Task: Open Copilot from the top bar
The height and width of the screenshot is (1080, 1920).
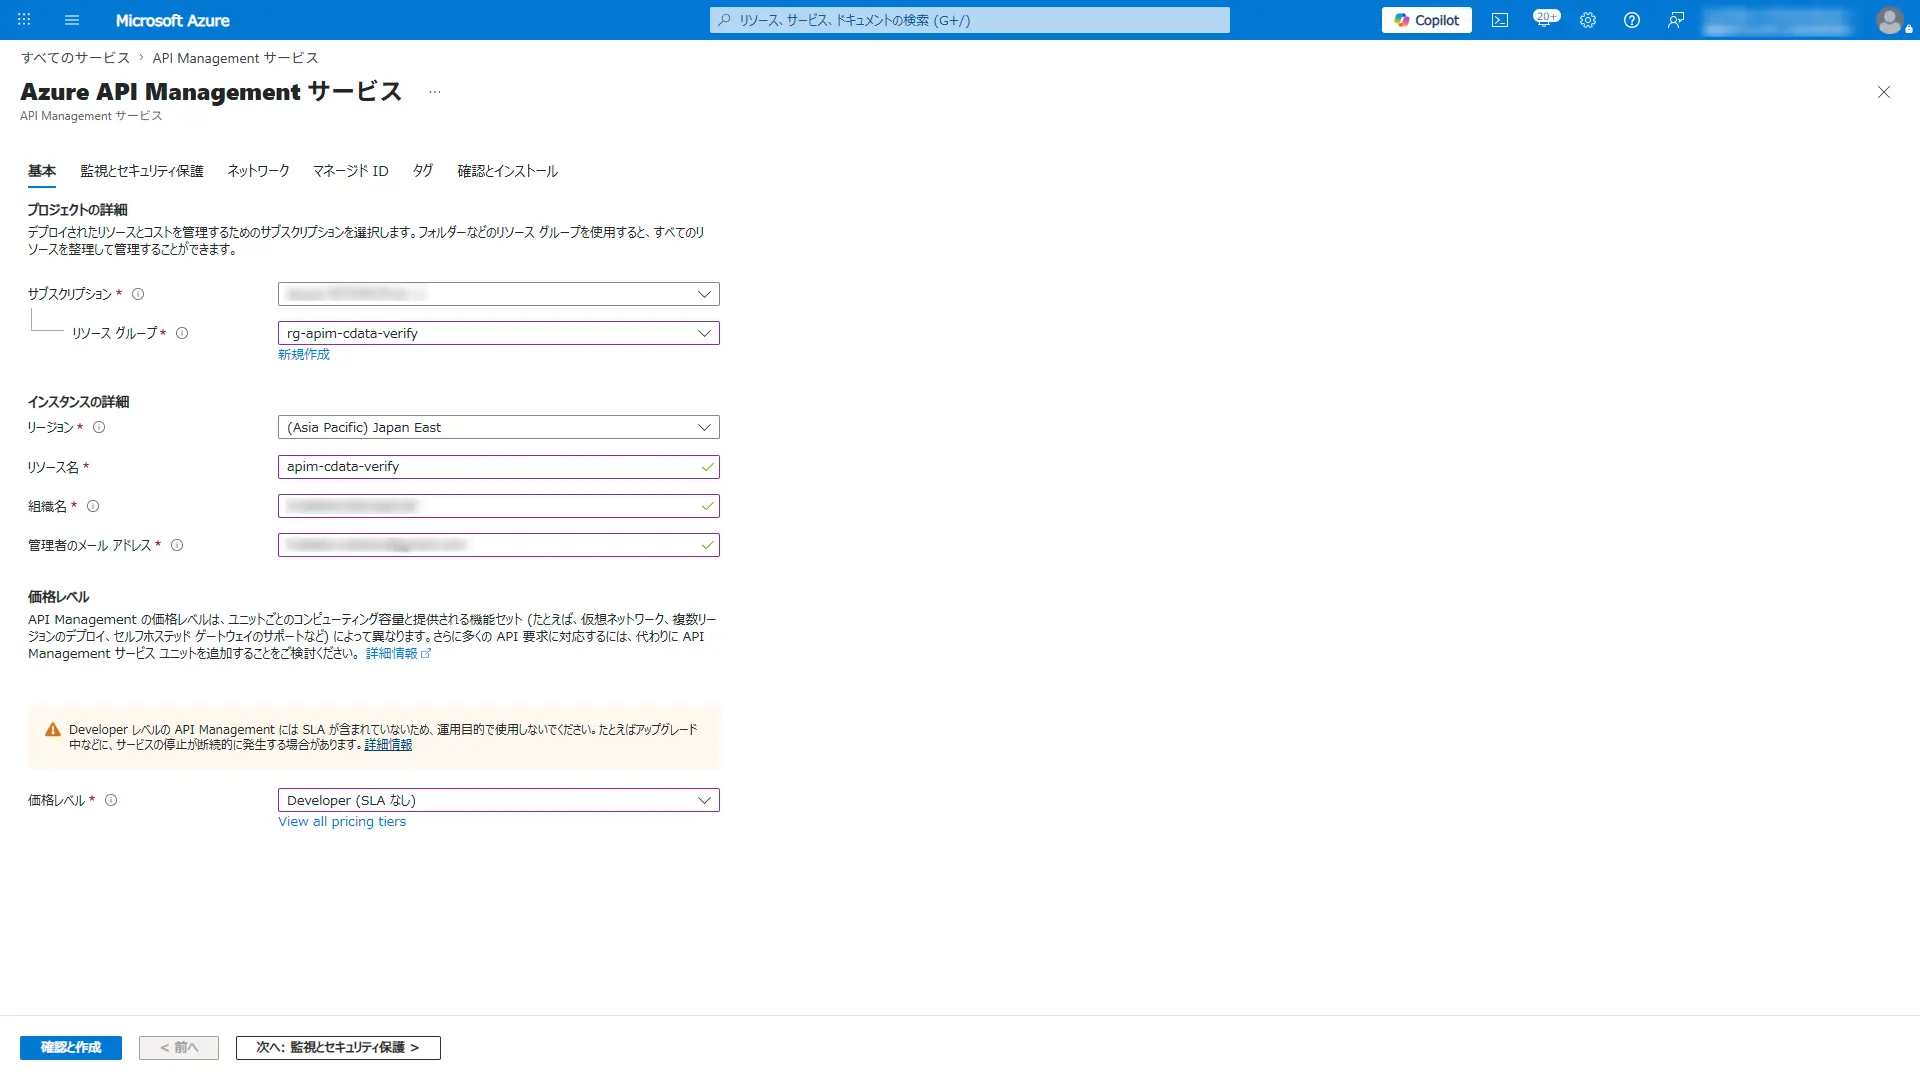Action: tap(1426, 20)
